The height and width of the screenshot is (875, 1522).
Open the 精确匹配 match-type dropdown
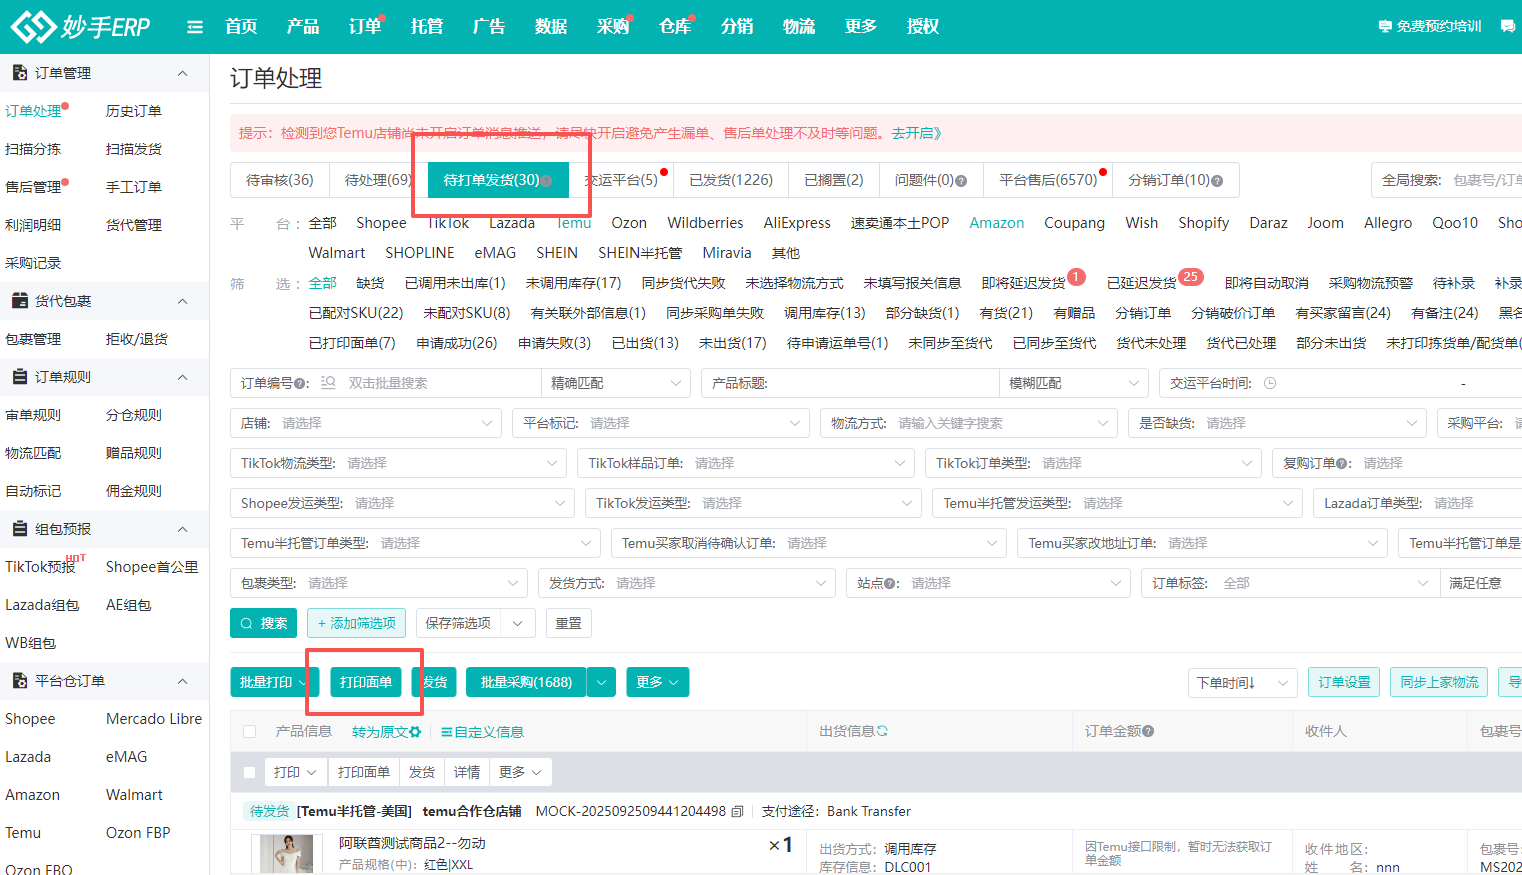(616, 383)
